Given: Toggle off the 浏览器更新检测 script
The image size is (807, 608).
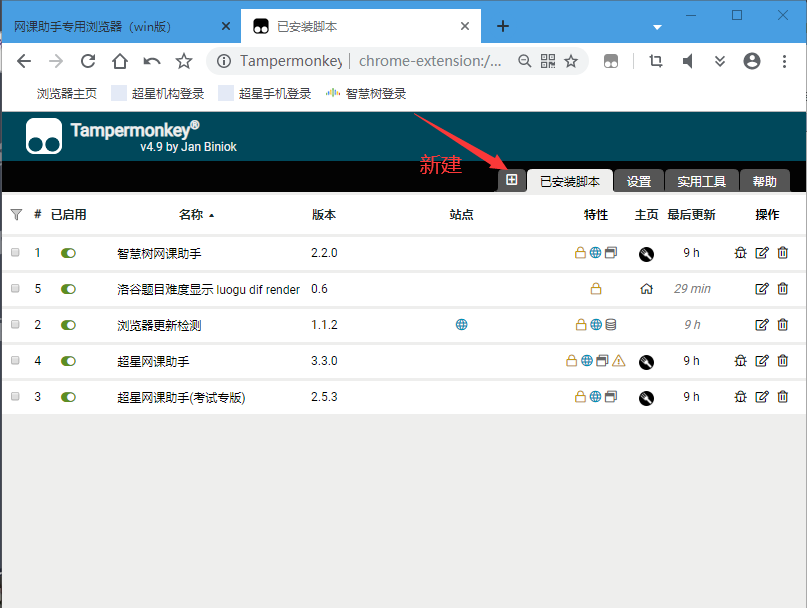Looking at the screenshot, I should pyautogui.click(x=68, y=325).
